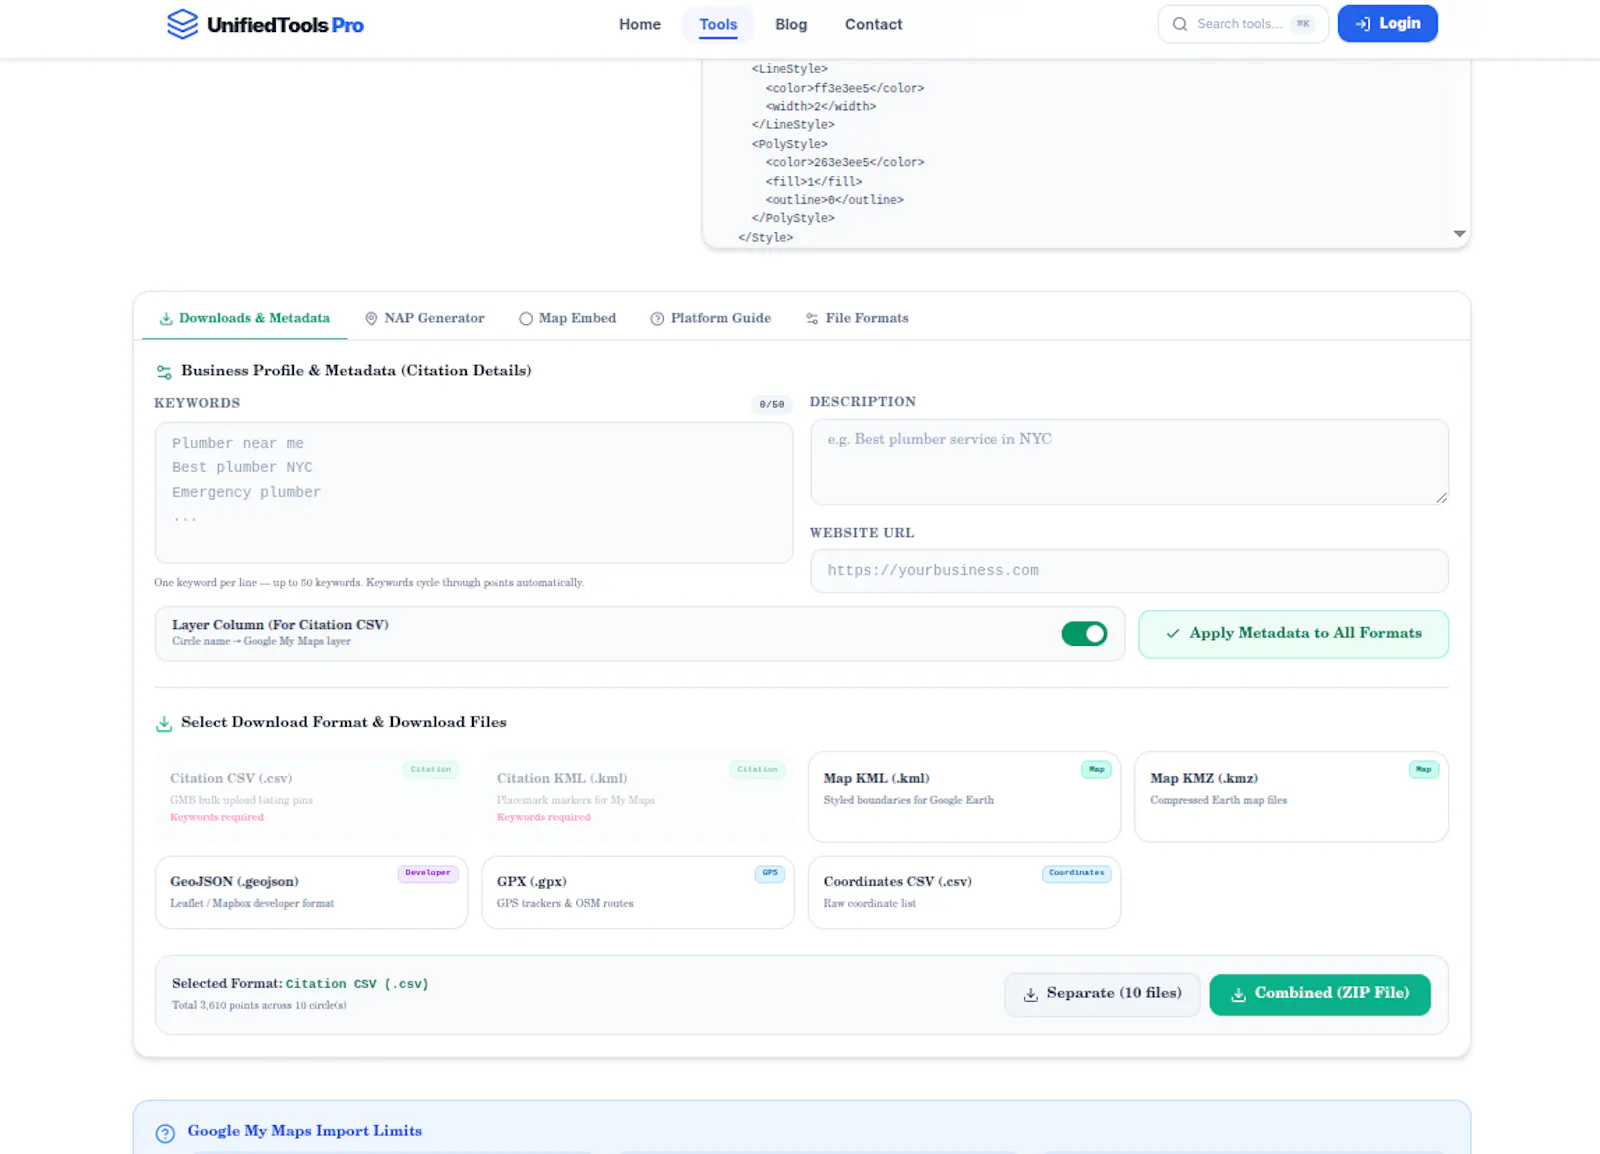Viewport: 1600px width, 1154px height.
Task: Select the GPX (.gpx) format card
Action: point(638,892)
